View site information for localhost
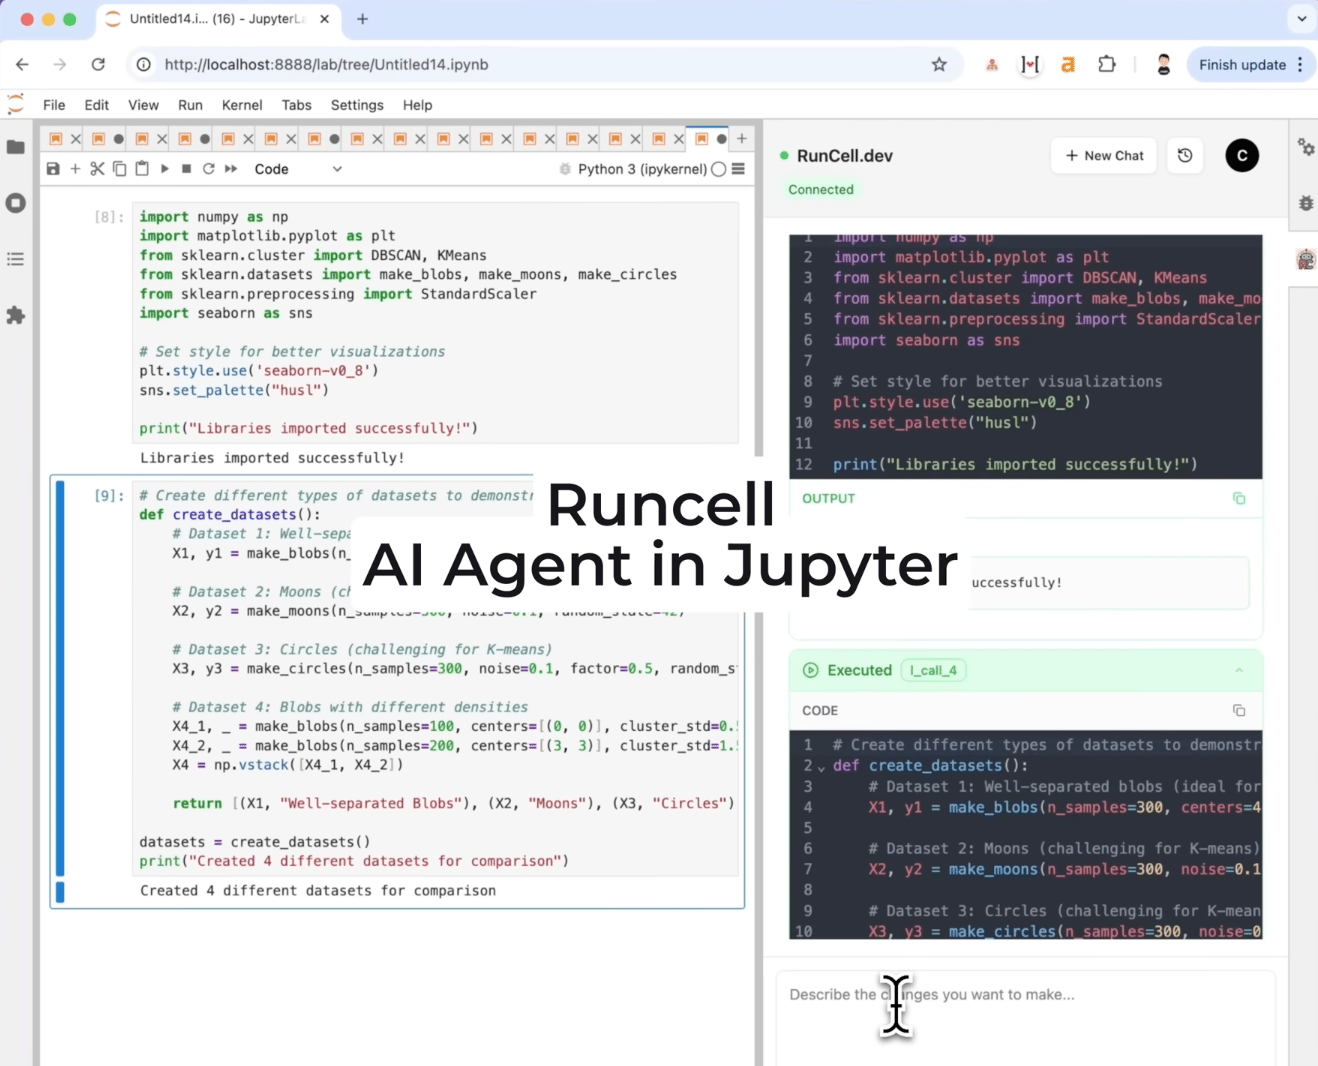Screen dimensions: 1318x1066 (x=144, y=64)
